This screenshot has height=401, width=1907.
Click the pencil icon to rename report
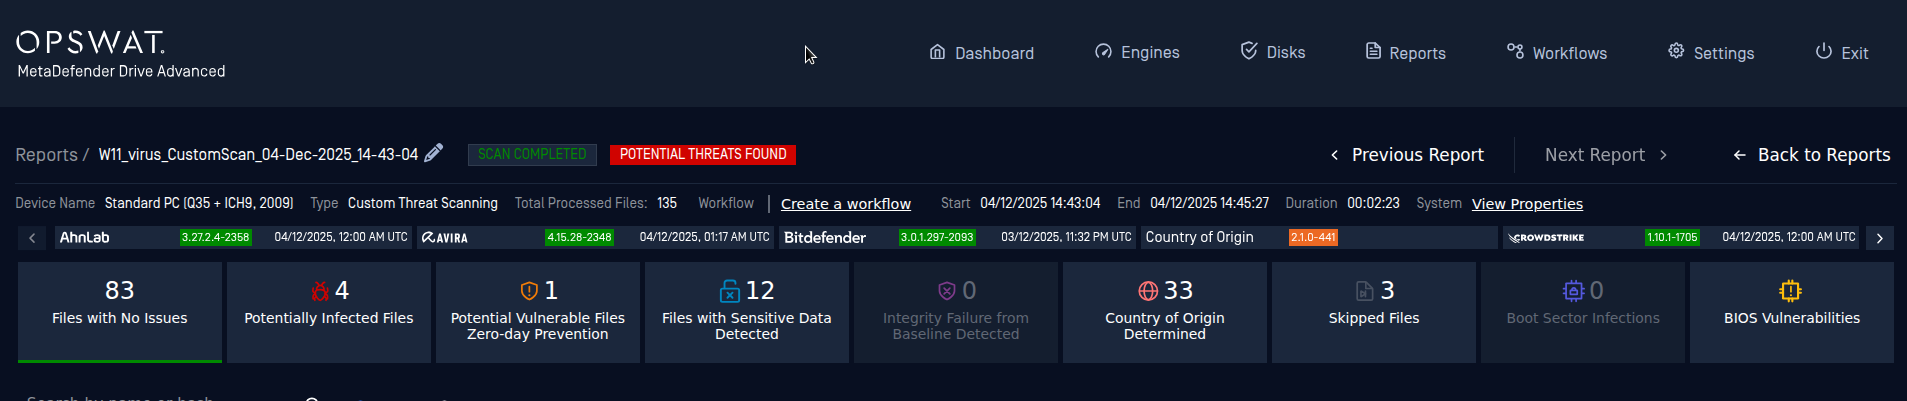[433, 153]
